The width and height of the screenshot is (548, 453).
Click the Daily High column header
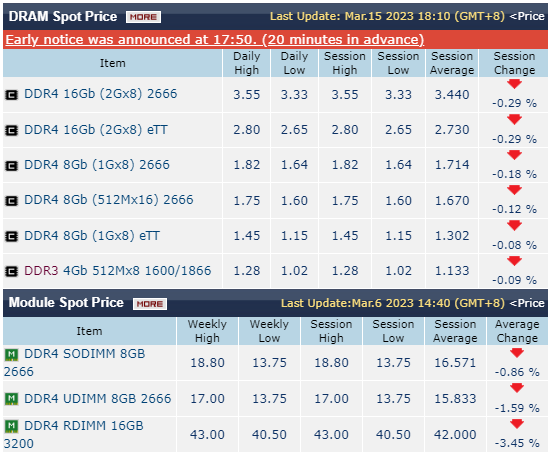click(247, 63)
